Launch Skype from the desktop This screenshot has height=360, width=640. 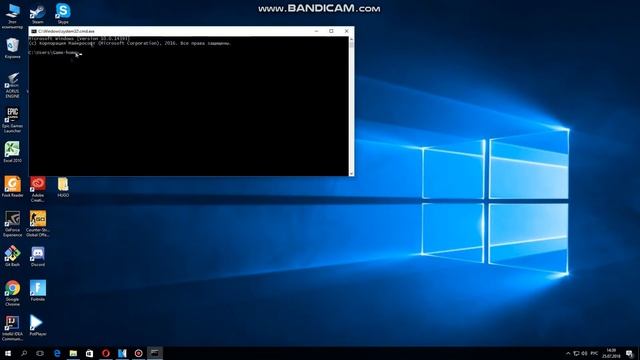tap(63, 13)
